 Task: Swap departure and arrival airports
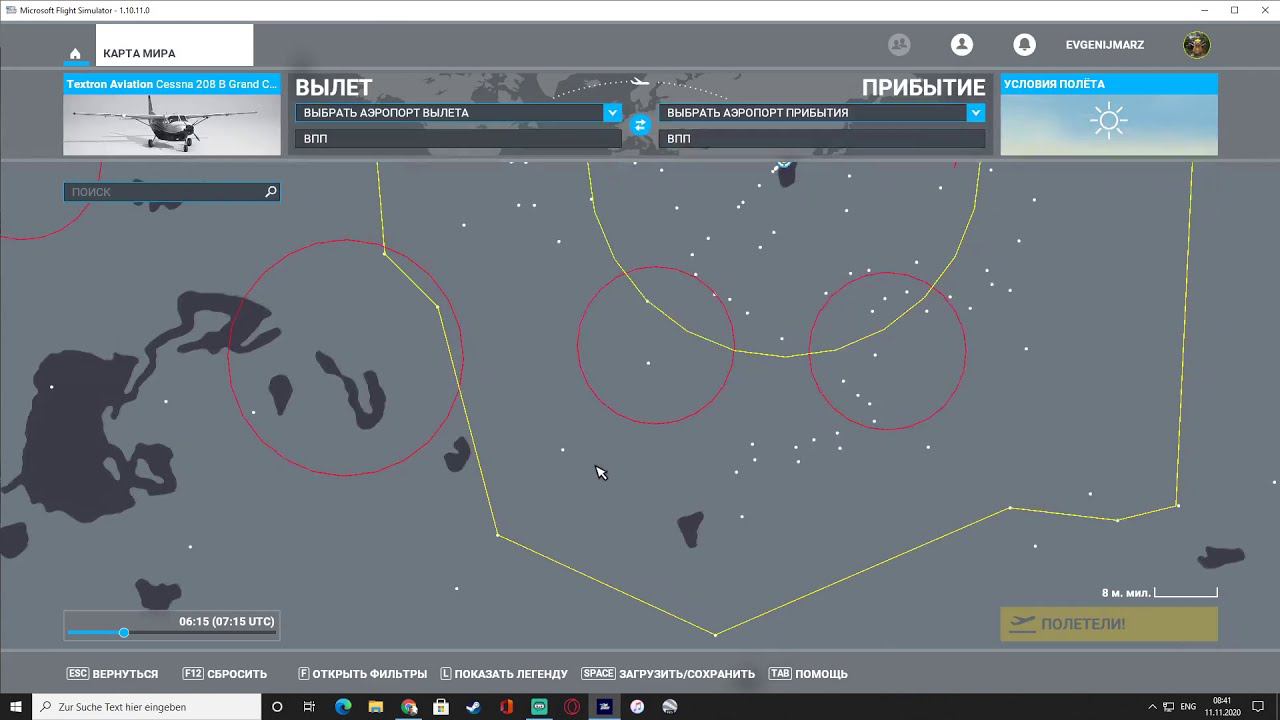pos(640,125)
